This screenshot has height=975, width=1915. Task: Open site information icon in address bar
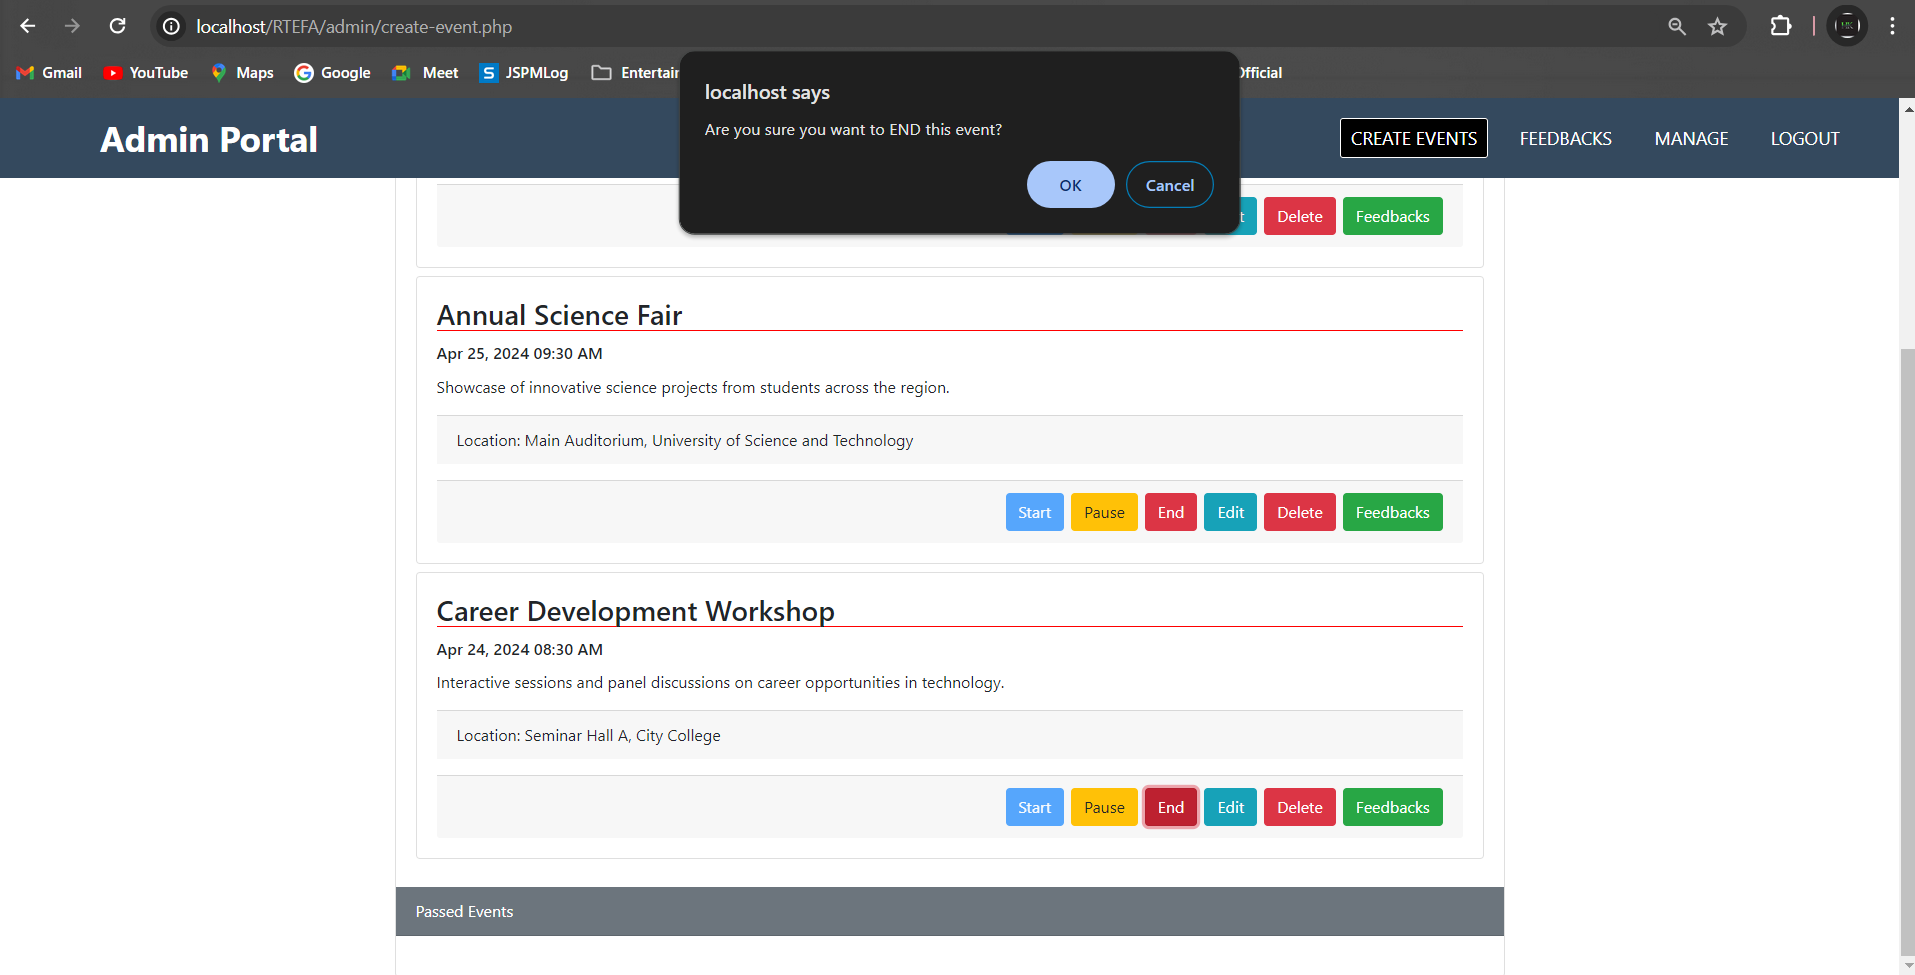(172, 27)
